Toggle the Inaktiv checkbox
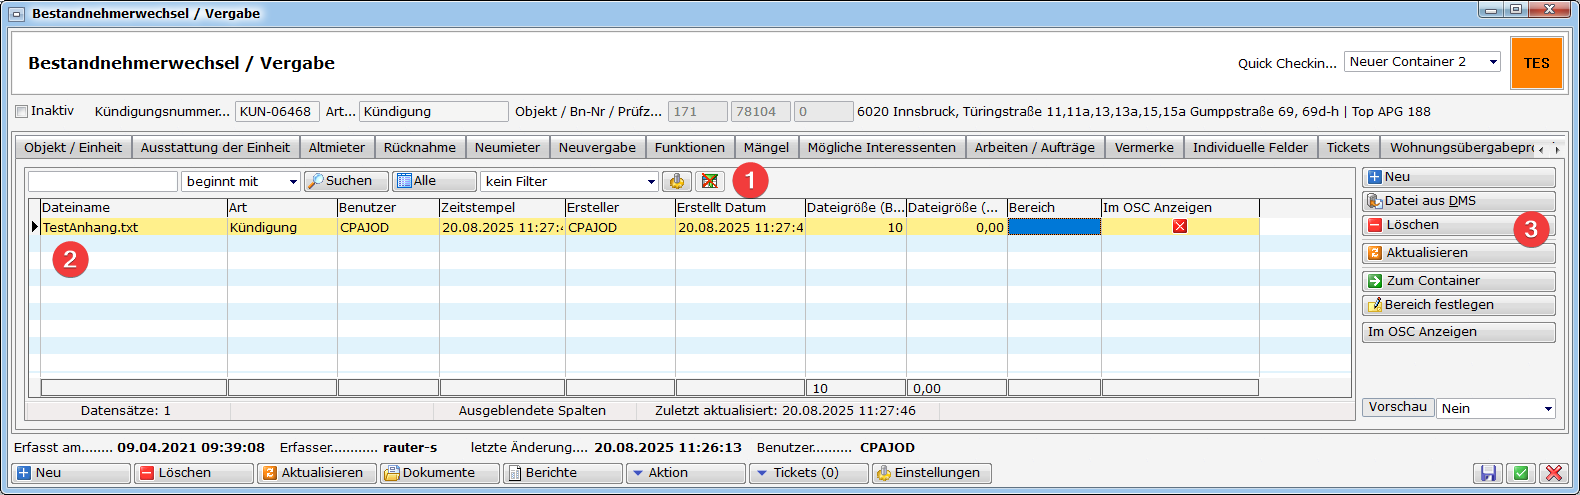 coord(22,111)
